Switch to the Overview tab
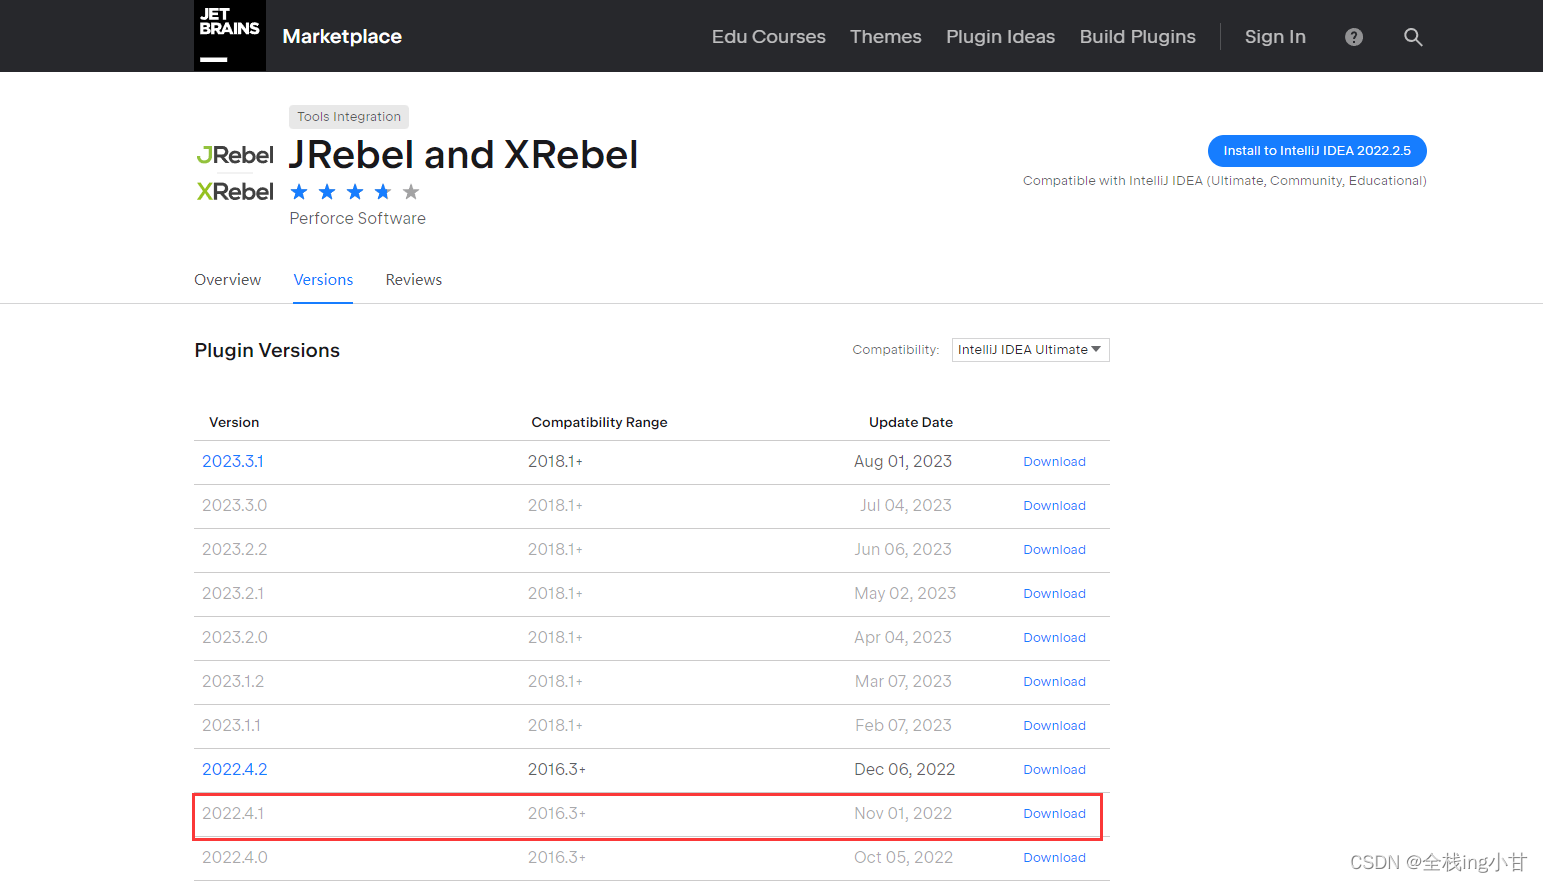The height and width of the screenshot is (882, 1543). (228, 280)
